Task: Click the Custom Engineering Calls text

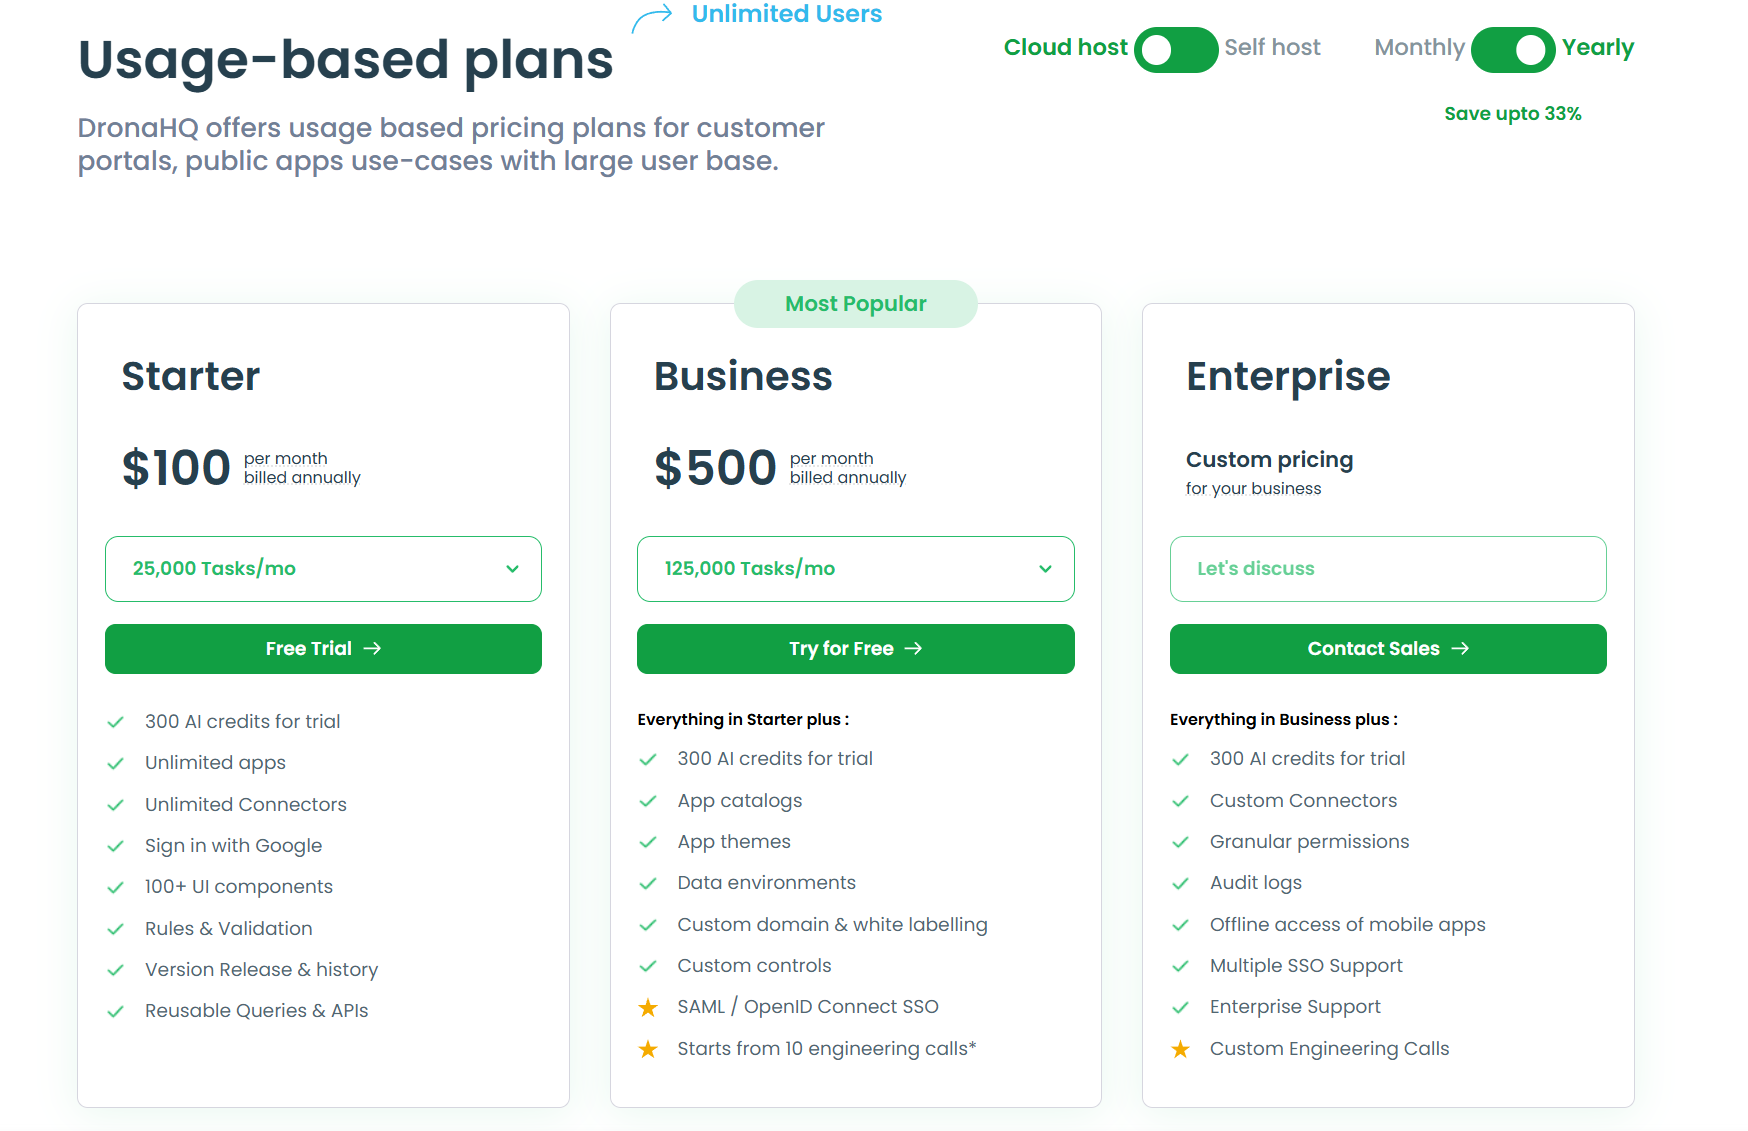Action: click(1329, 1049)
